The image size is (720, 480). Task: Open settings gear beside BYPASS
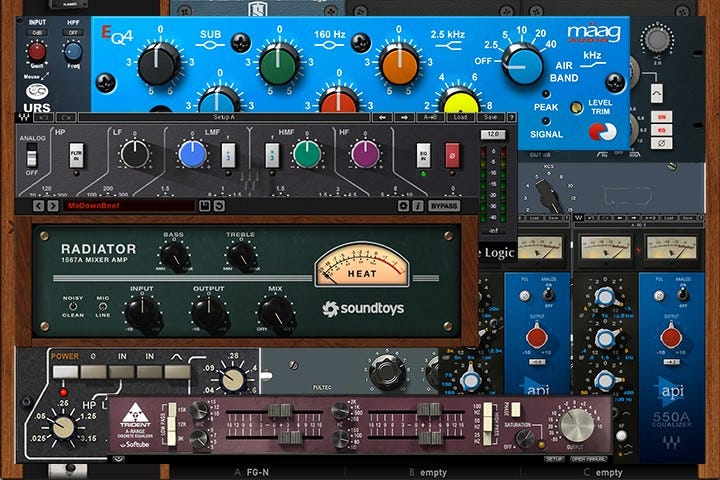pyautogui.click(x=403, y=206)
